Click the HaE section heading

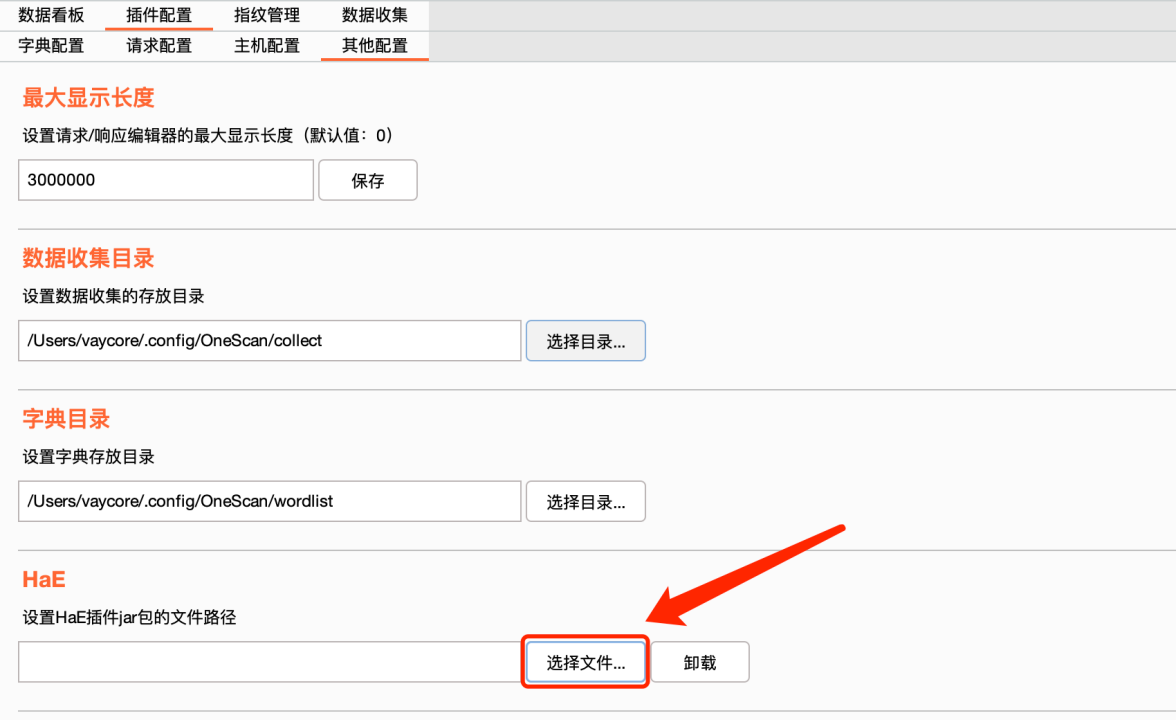[44, 579]
